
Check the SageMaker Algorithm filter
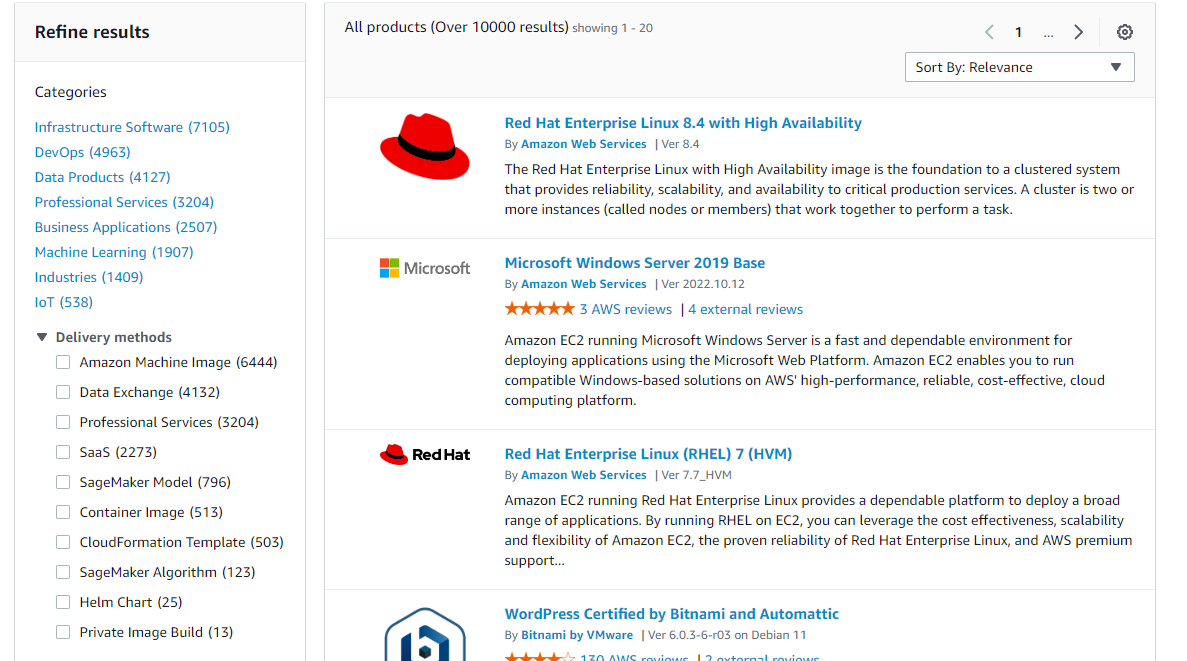tap(63, 572)
